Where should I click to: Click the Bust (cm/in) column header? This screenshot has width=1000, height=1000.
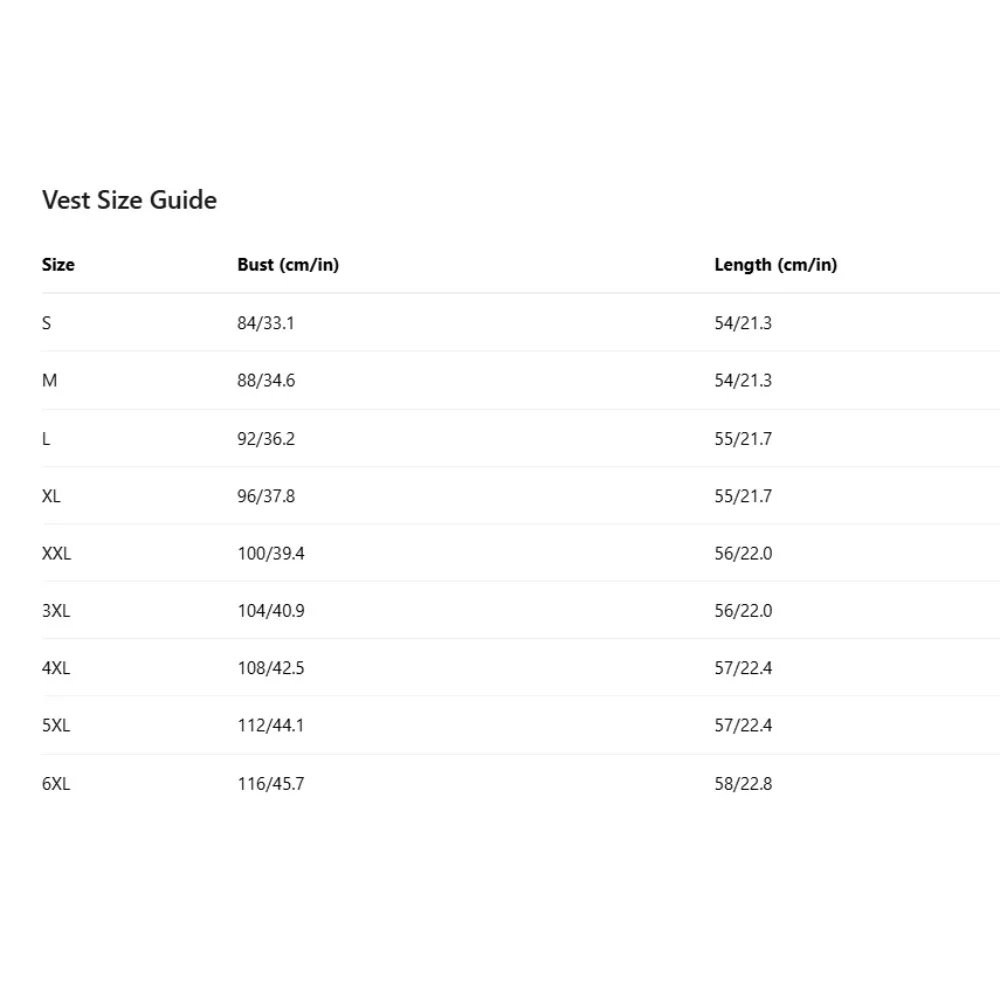click(x=288, y=265)
